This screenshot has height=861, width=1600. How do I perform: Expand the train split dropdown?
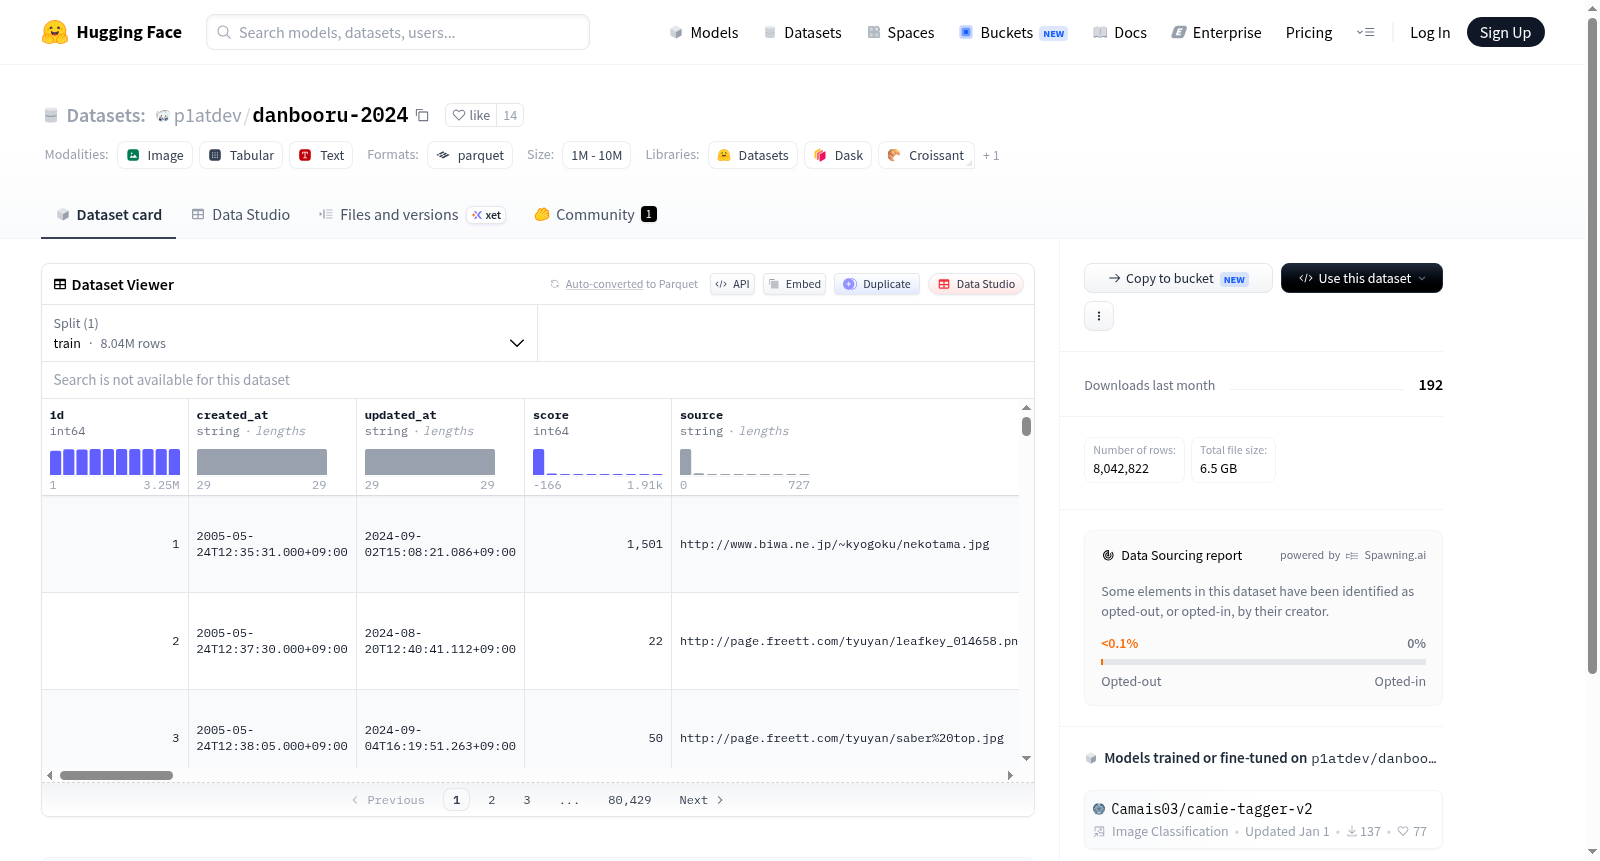(289, 333)
